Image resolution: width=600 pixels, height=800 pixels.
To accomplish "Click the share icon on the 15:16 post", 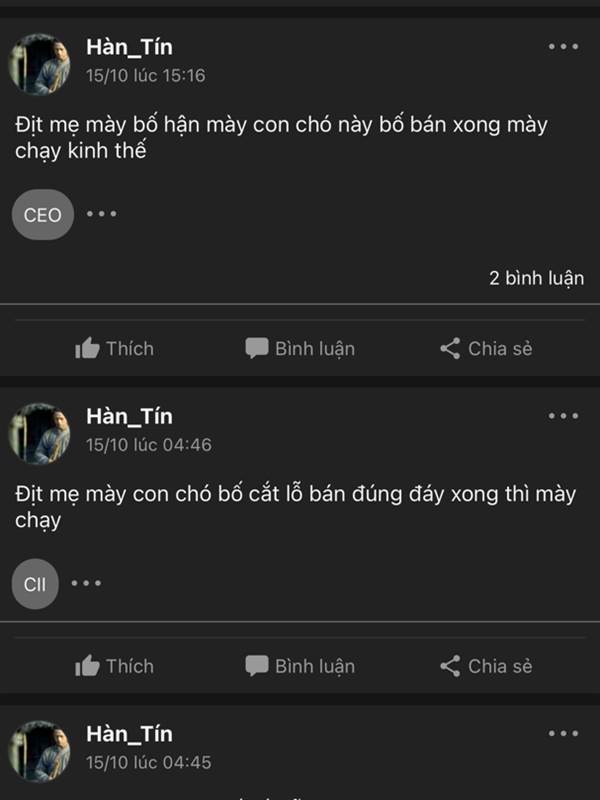I will 450,348.
